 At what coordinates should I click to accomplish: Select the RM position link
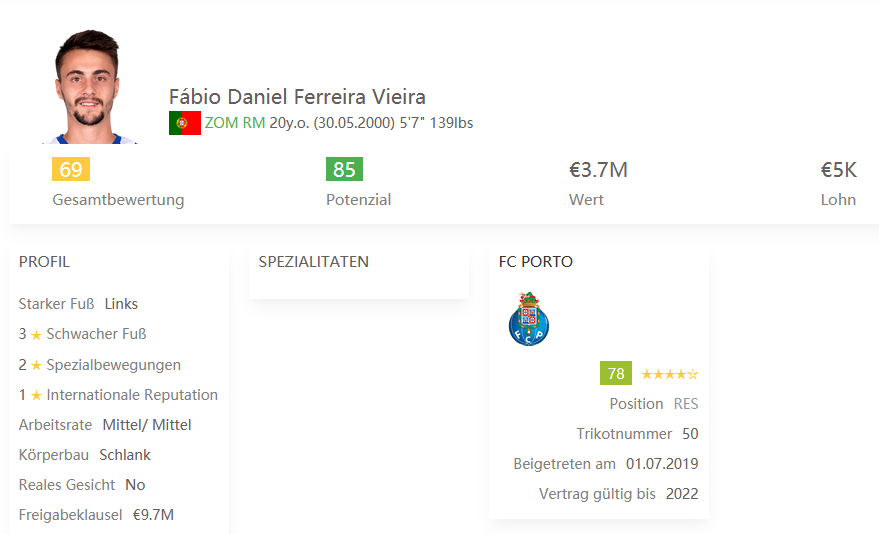coord(254,123)
